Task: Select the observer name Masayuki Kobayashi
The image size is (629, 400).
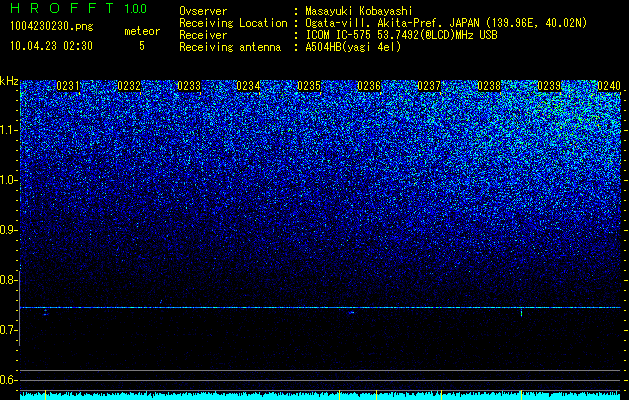Action: (x=359, y=11)
